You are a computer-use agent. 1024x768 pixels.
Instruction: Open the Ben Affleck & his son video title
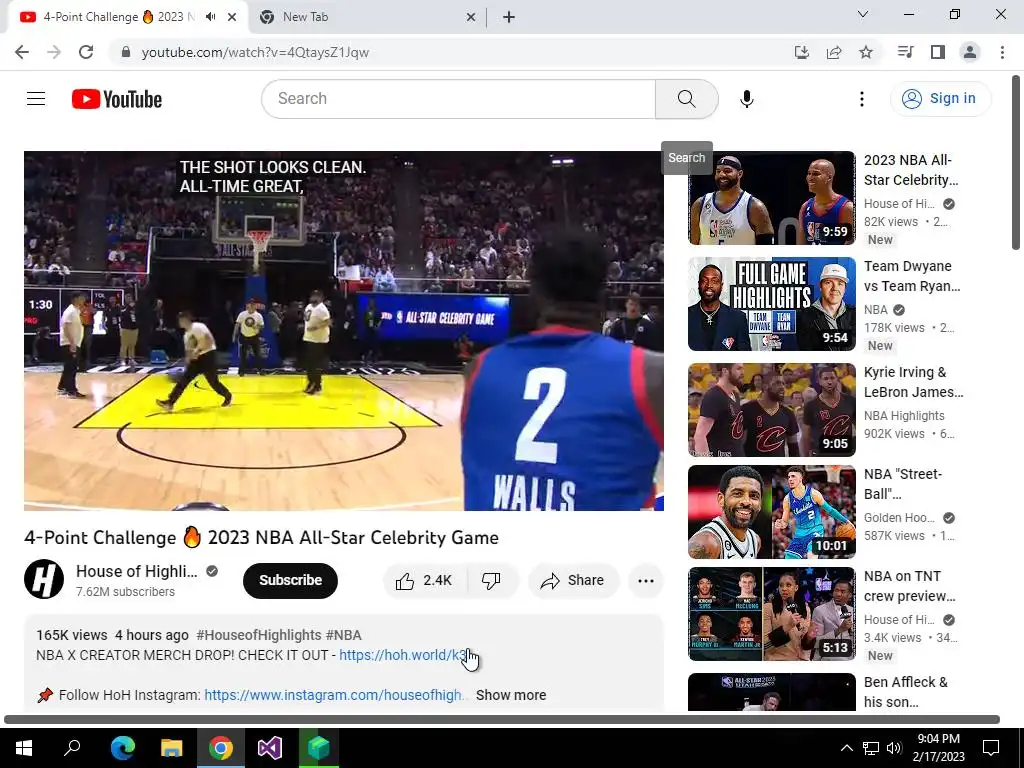tap(906, 692)
